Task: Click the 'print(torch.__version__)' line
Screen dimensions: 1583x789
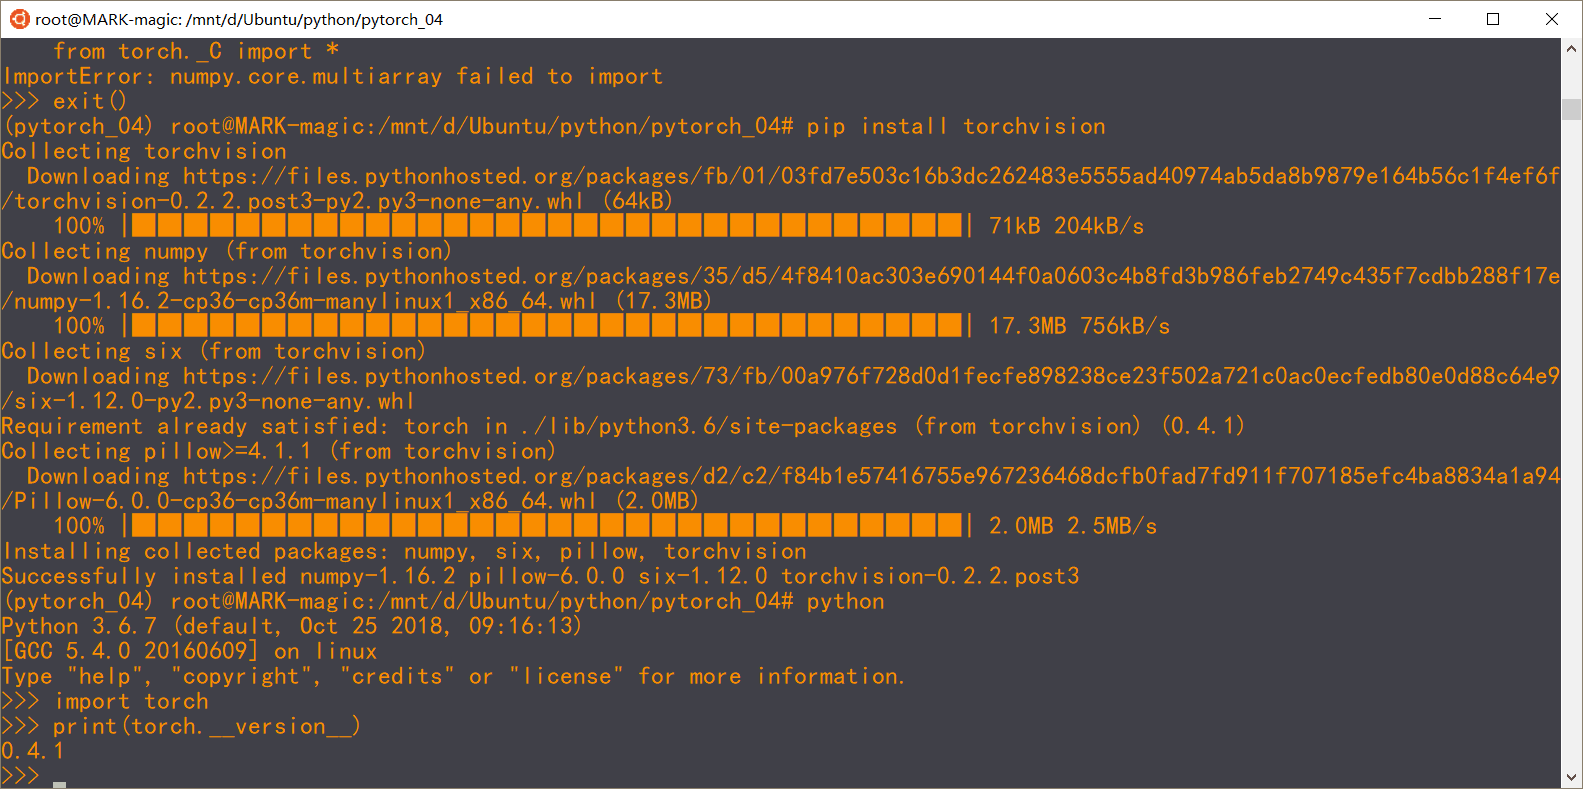Action: (181, 726)
